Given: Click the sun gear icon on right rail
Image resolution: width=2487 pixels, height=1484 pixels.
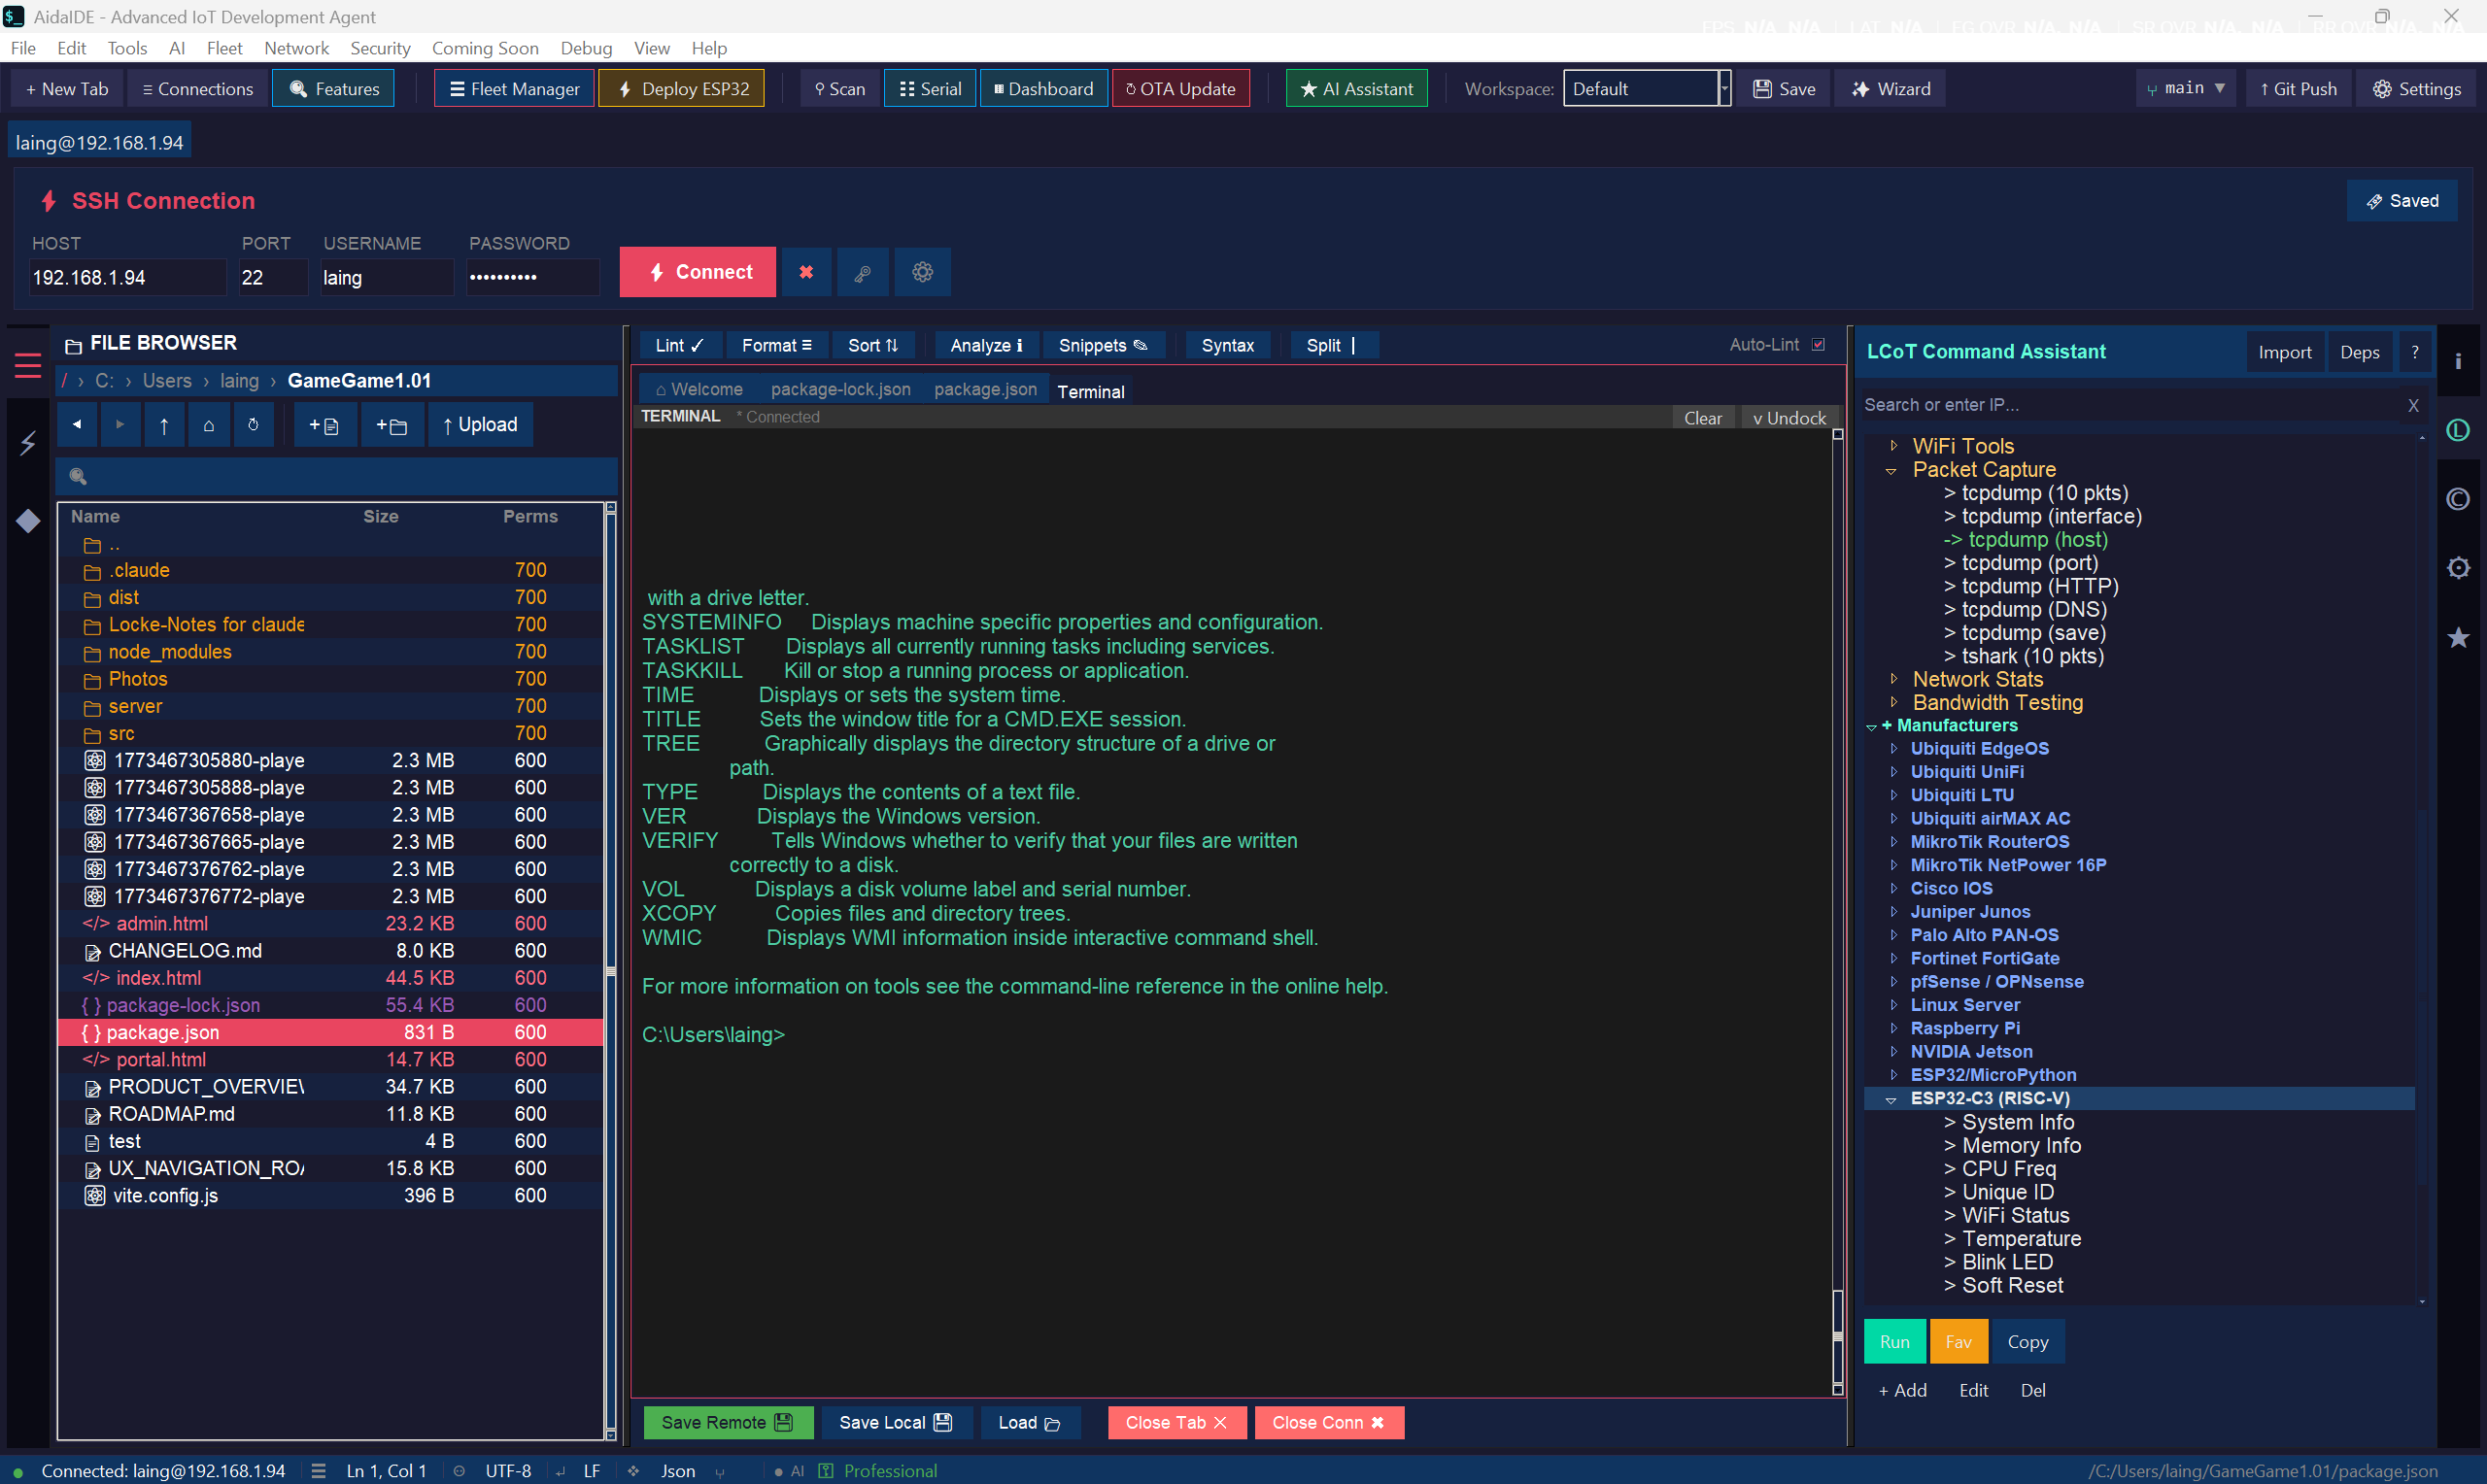Looking at the screenshot, I should point(2457,568).
